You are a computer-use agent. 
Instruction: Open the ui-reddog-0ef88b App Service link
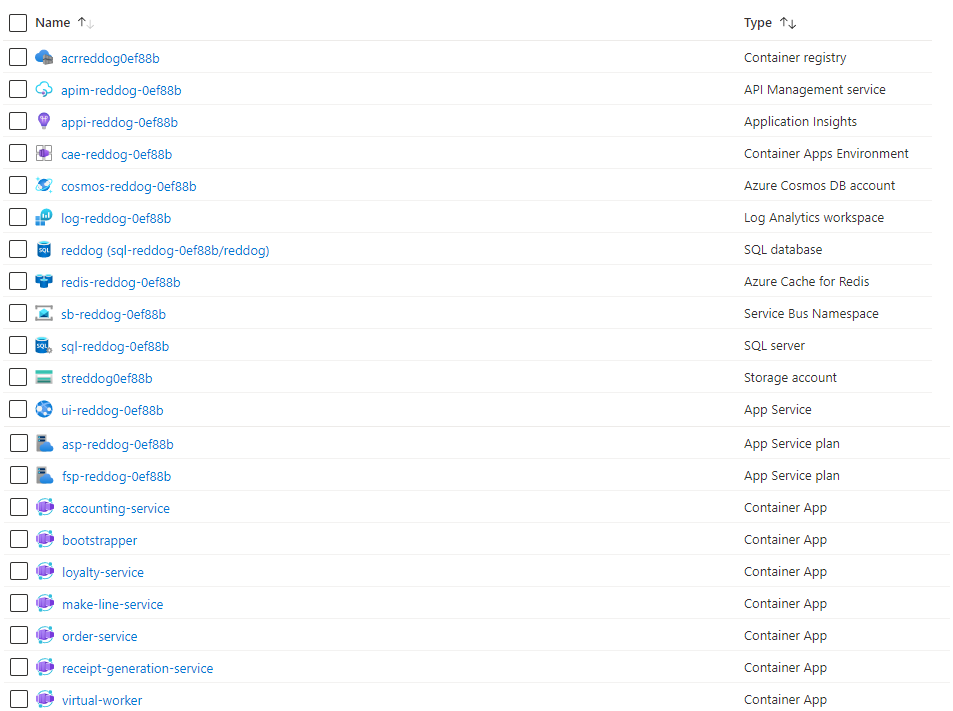coord(112,410)
